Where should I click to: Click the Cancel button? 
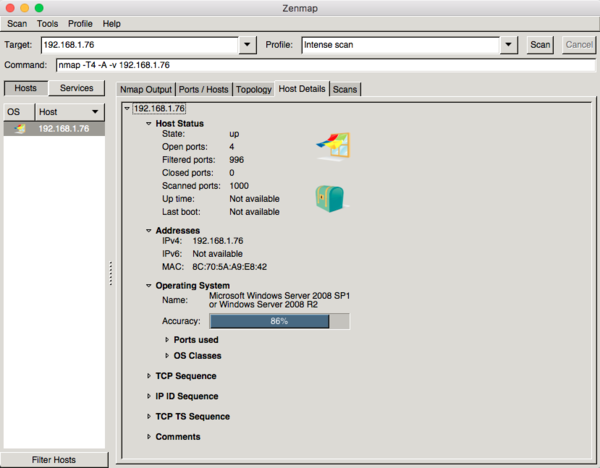click(x=579, y=45)
